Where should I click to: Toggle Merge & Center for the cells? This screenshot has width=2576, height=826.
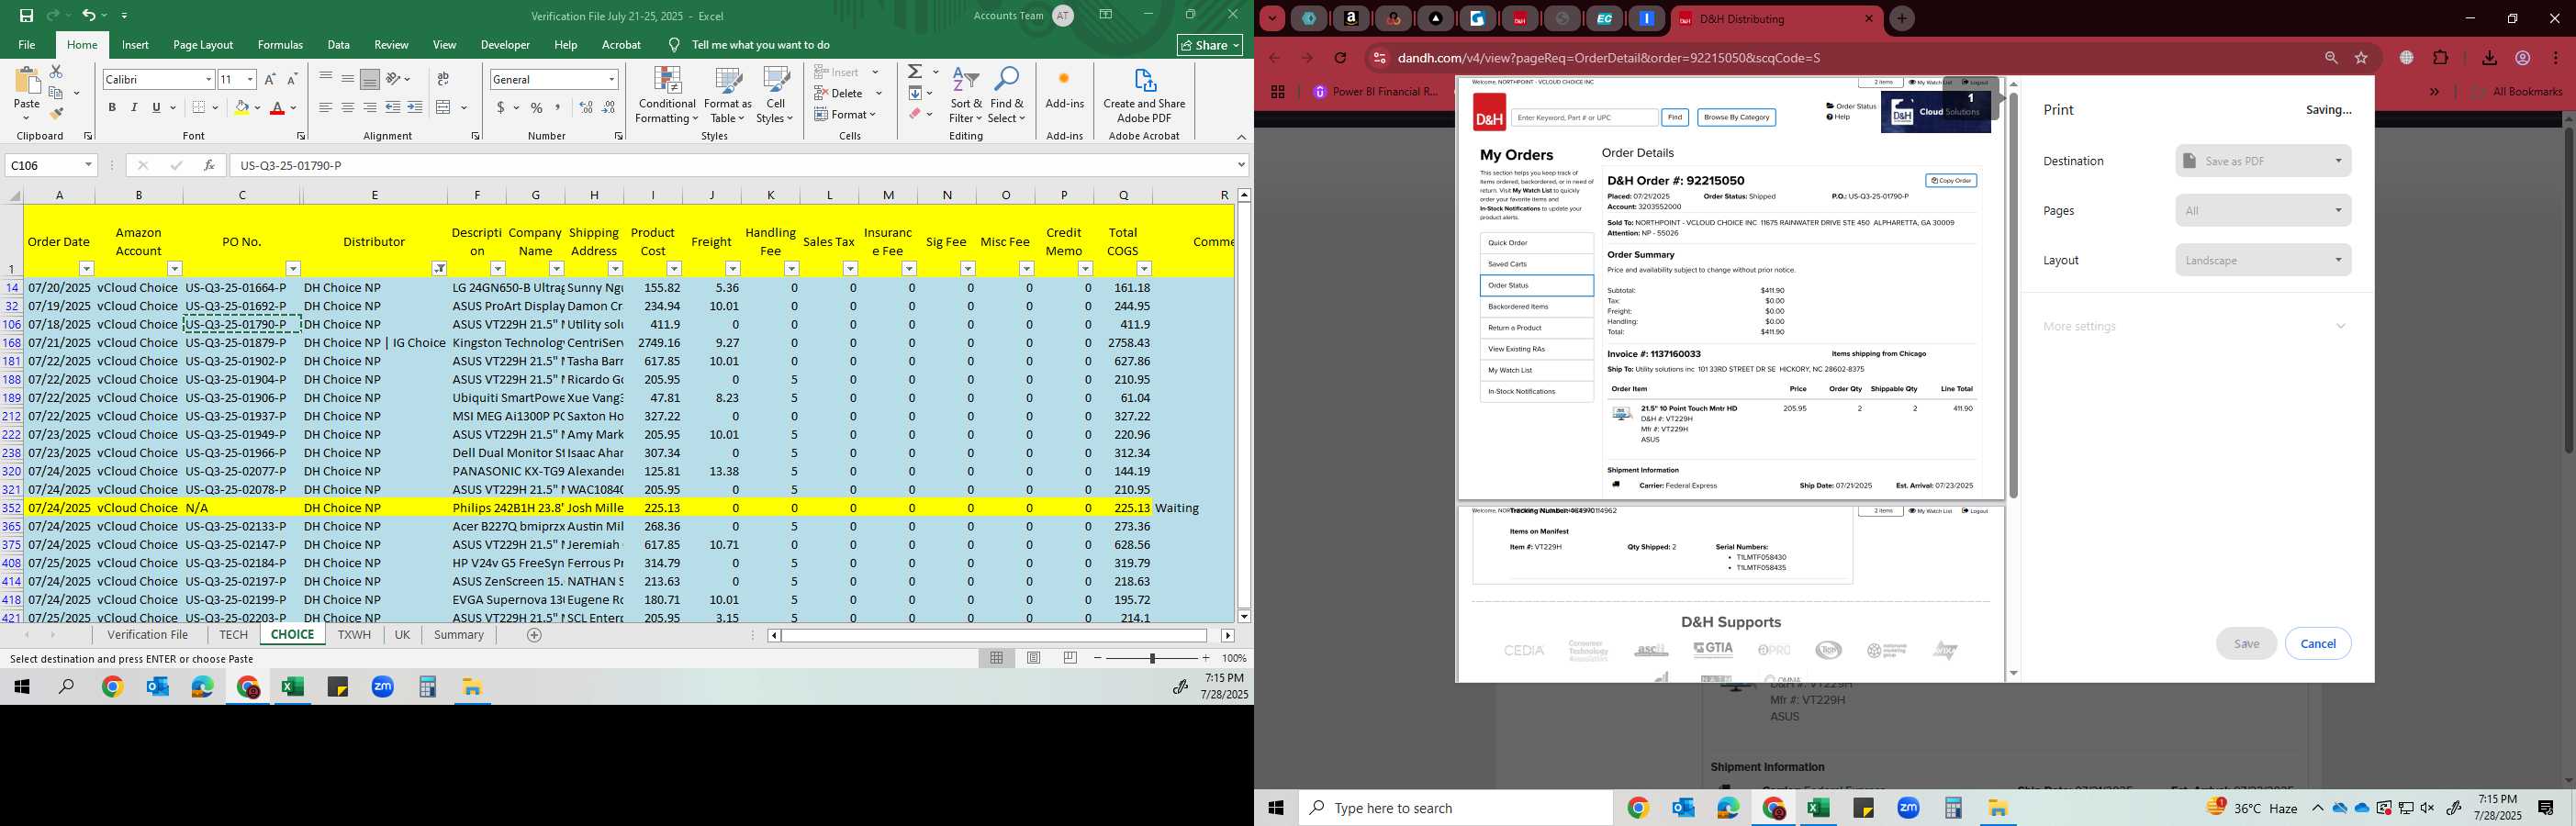[444, 107]
